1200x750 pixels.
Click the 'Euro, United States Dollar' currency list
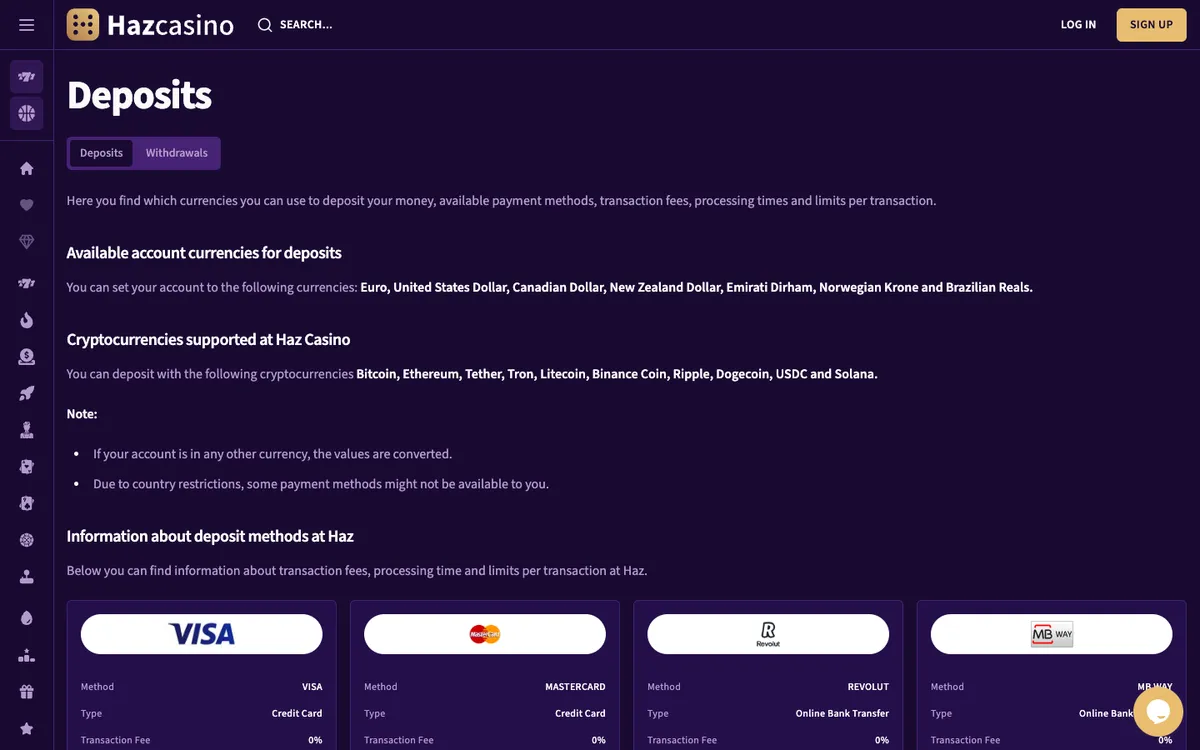(x=696, y=287)
